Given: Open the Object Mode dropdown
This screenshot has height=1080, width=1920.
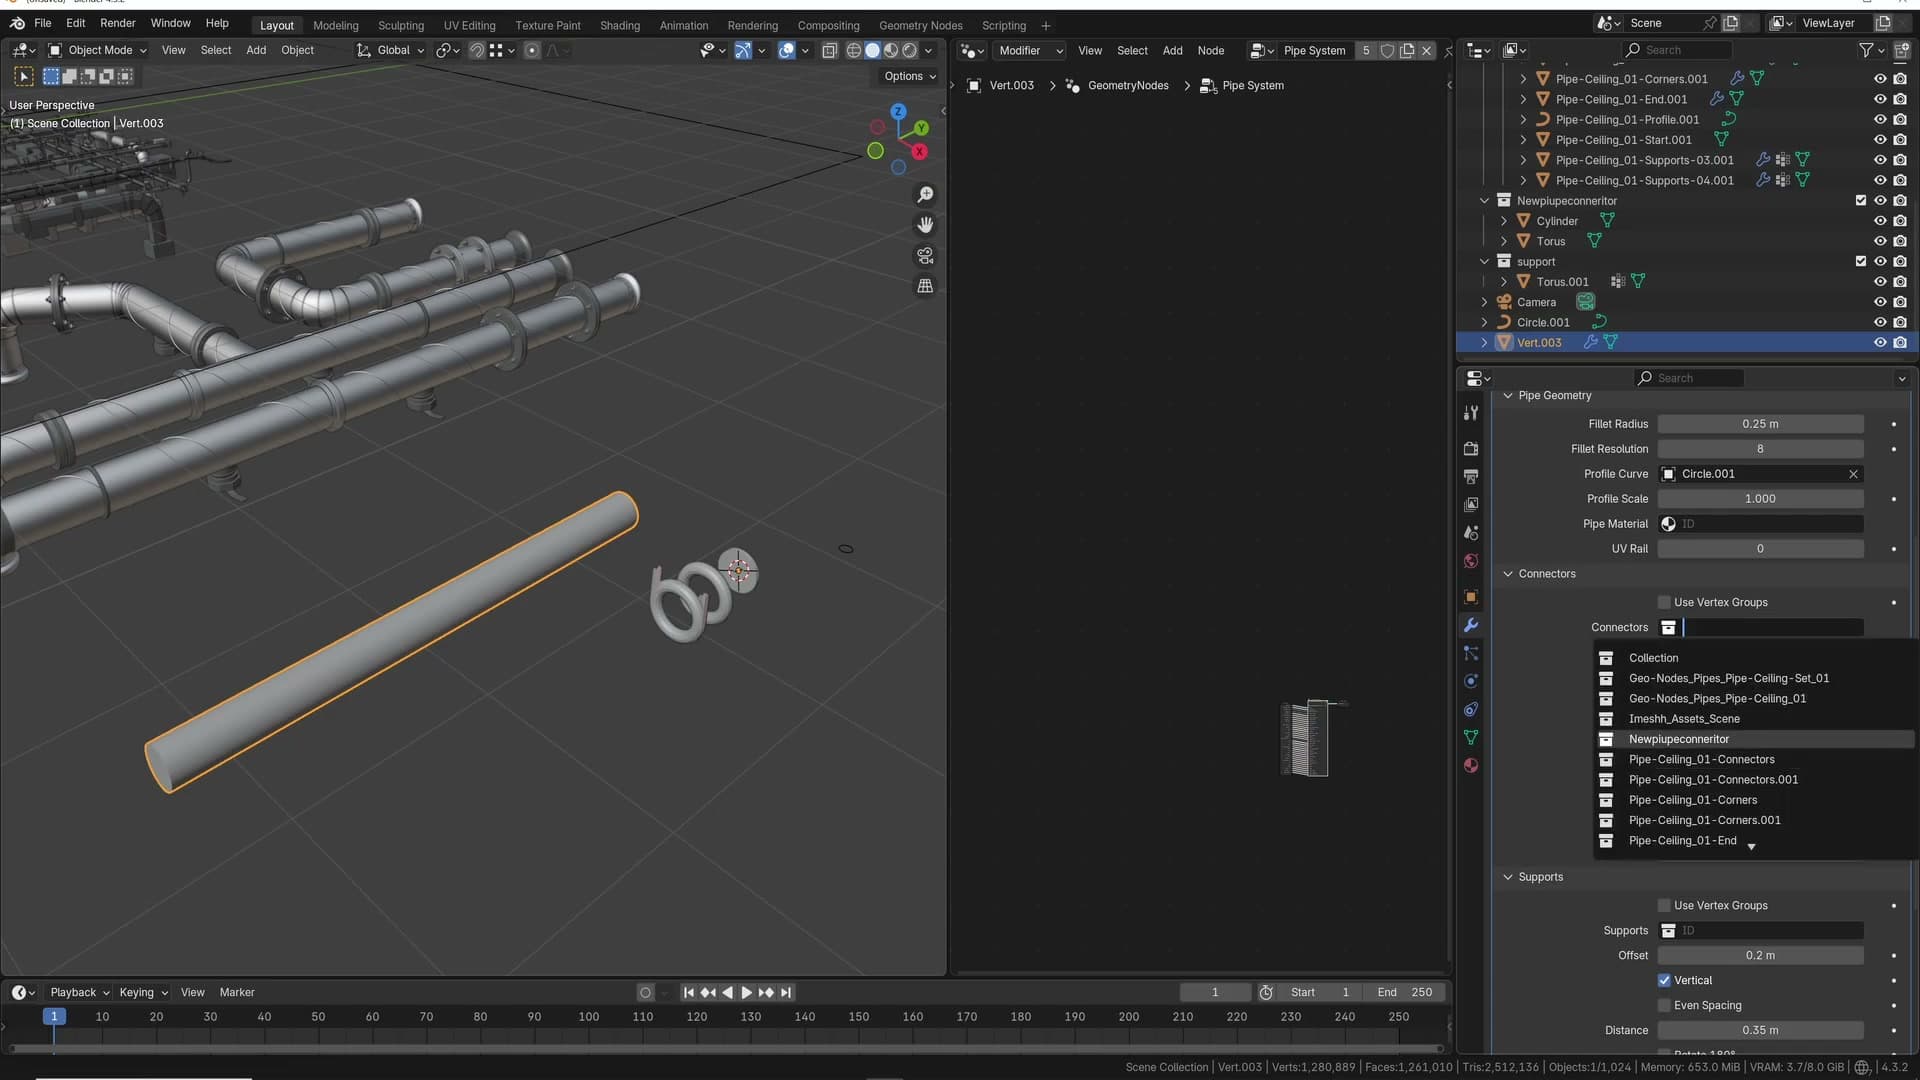Looking at the screenshot, I should coord(98,50).
